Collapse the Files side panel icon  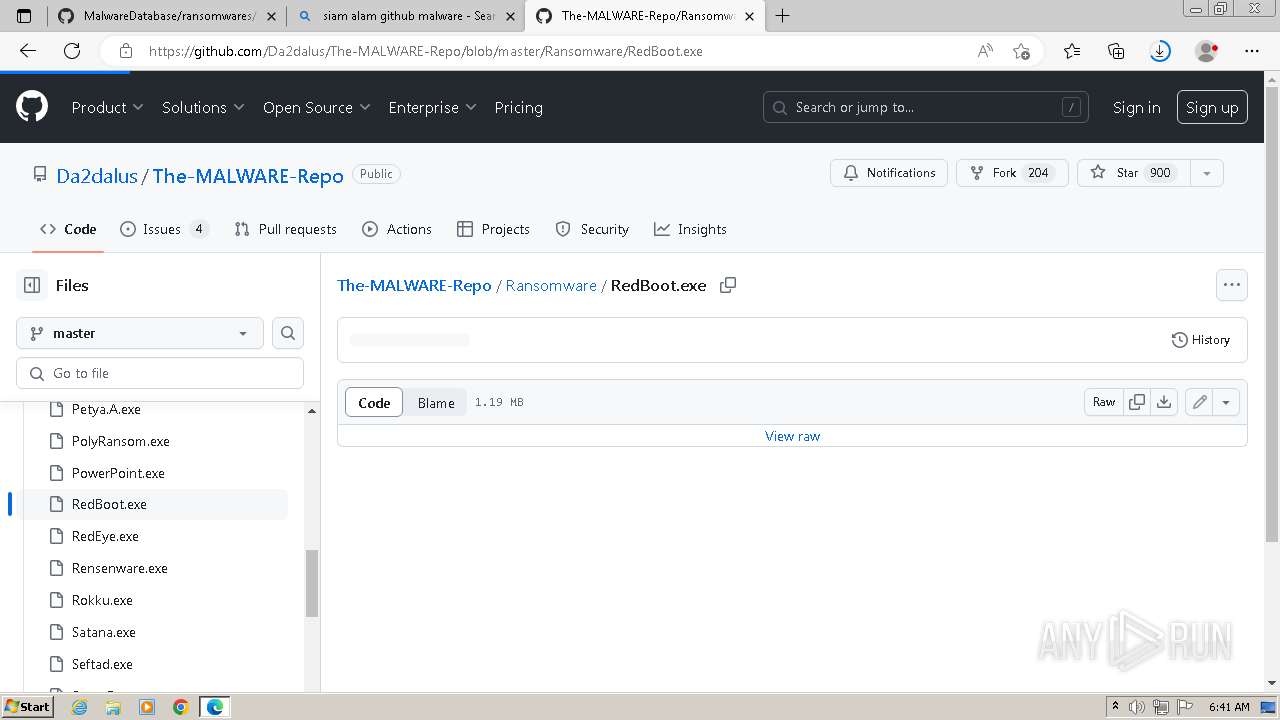pos(32,285)
